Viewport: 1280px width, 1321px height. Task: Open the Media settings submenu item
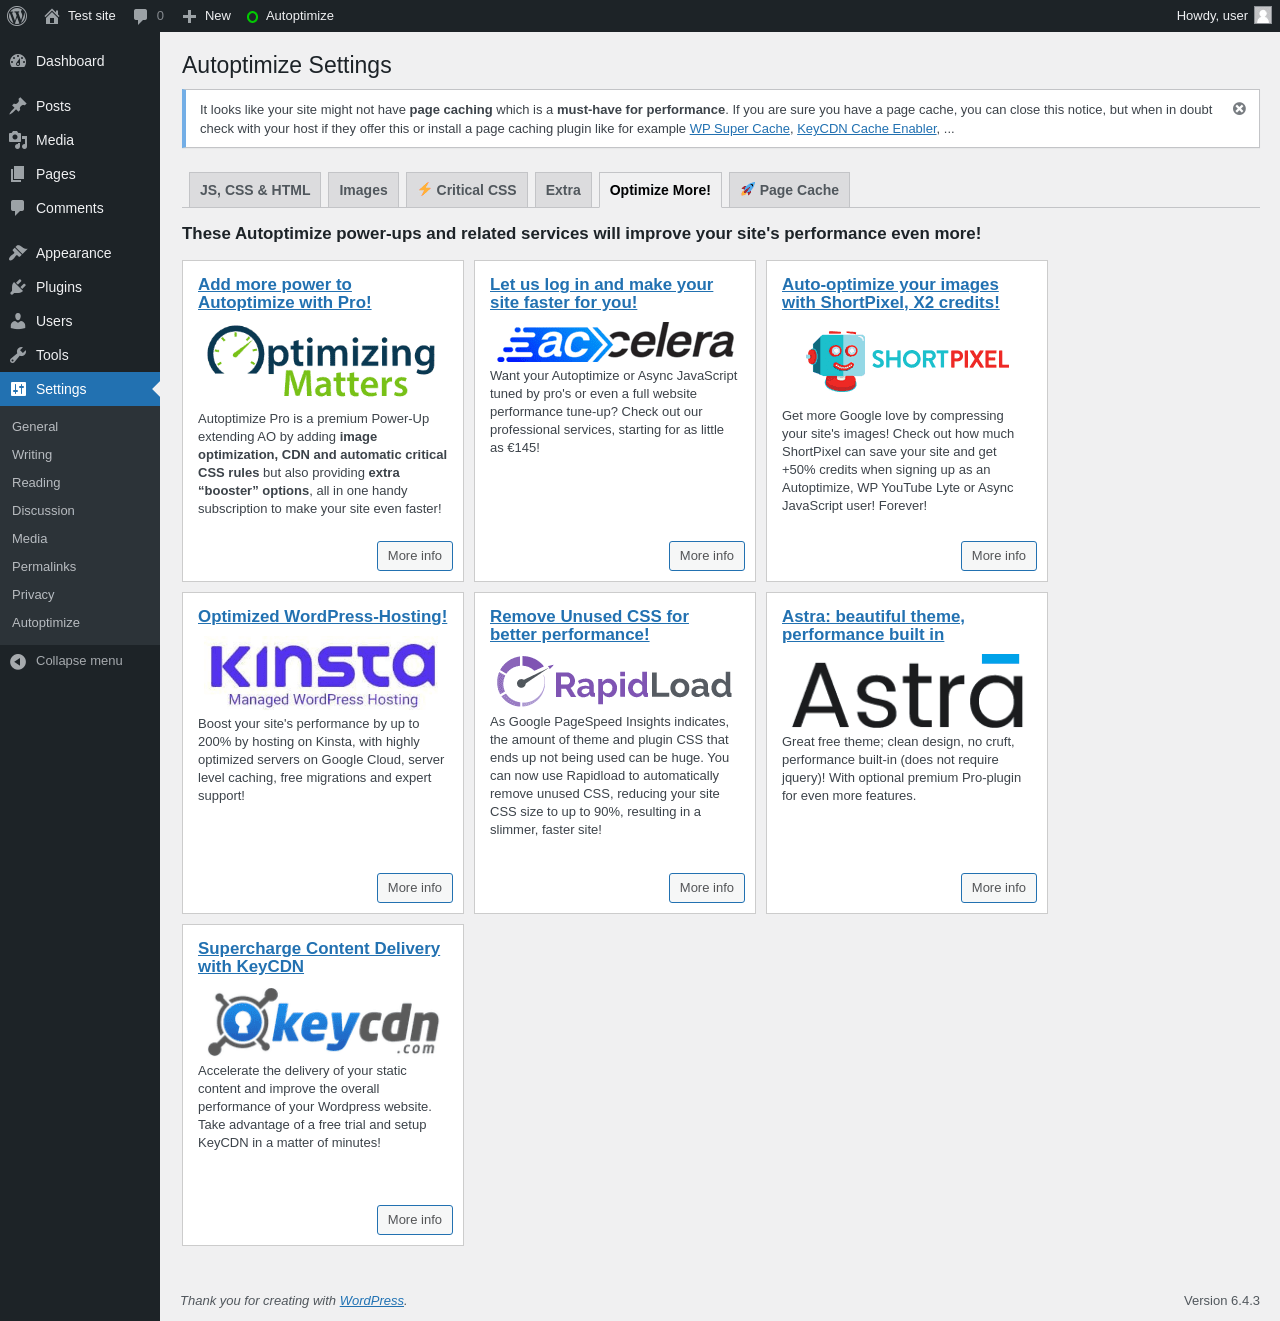[x=30, y=539]
